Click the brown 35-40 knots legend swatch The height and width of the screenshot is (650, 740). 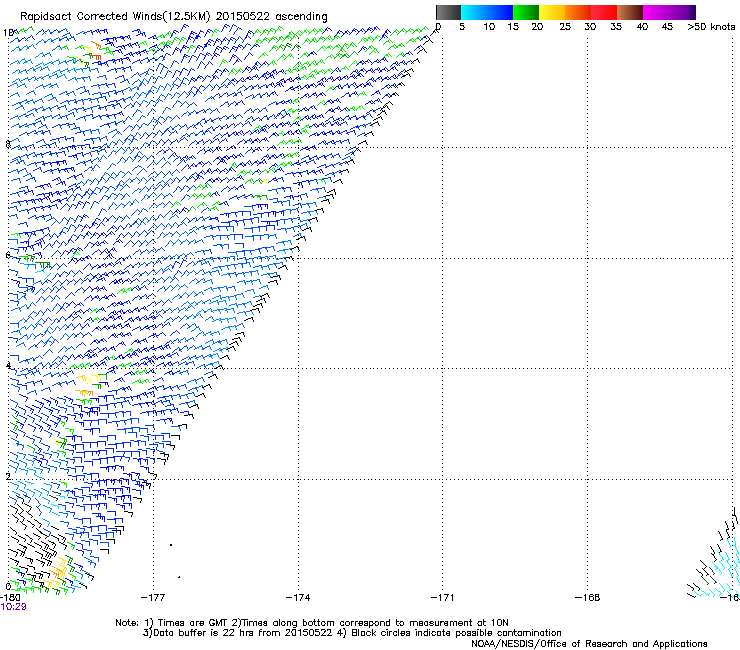coord(630,12)
